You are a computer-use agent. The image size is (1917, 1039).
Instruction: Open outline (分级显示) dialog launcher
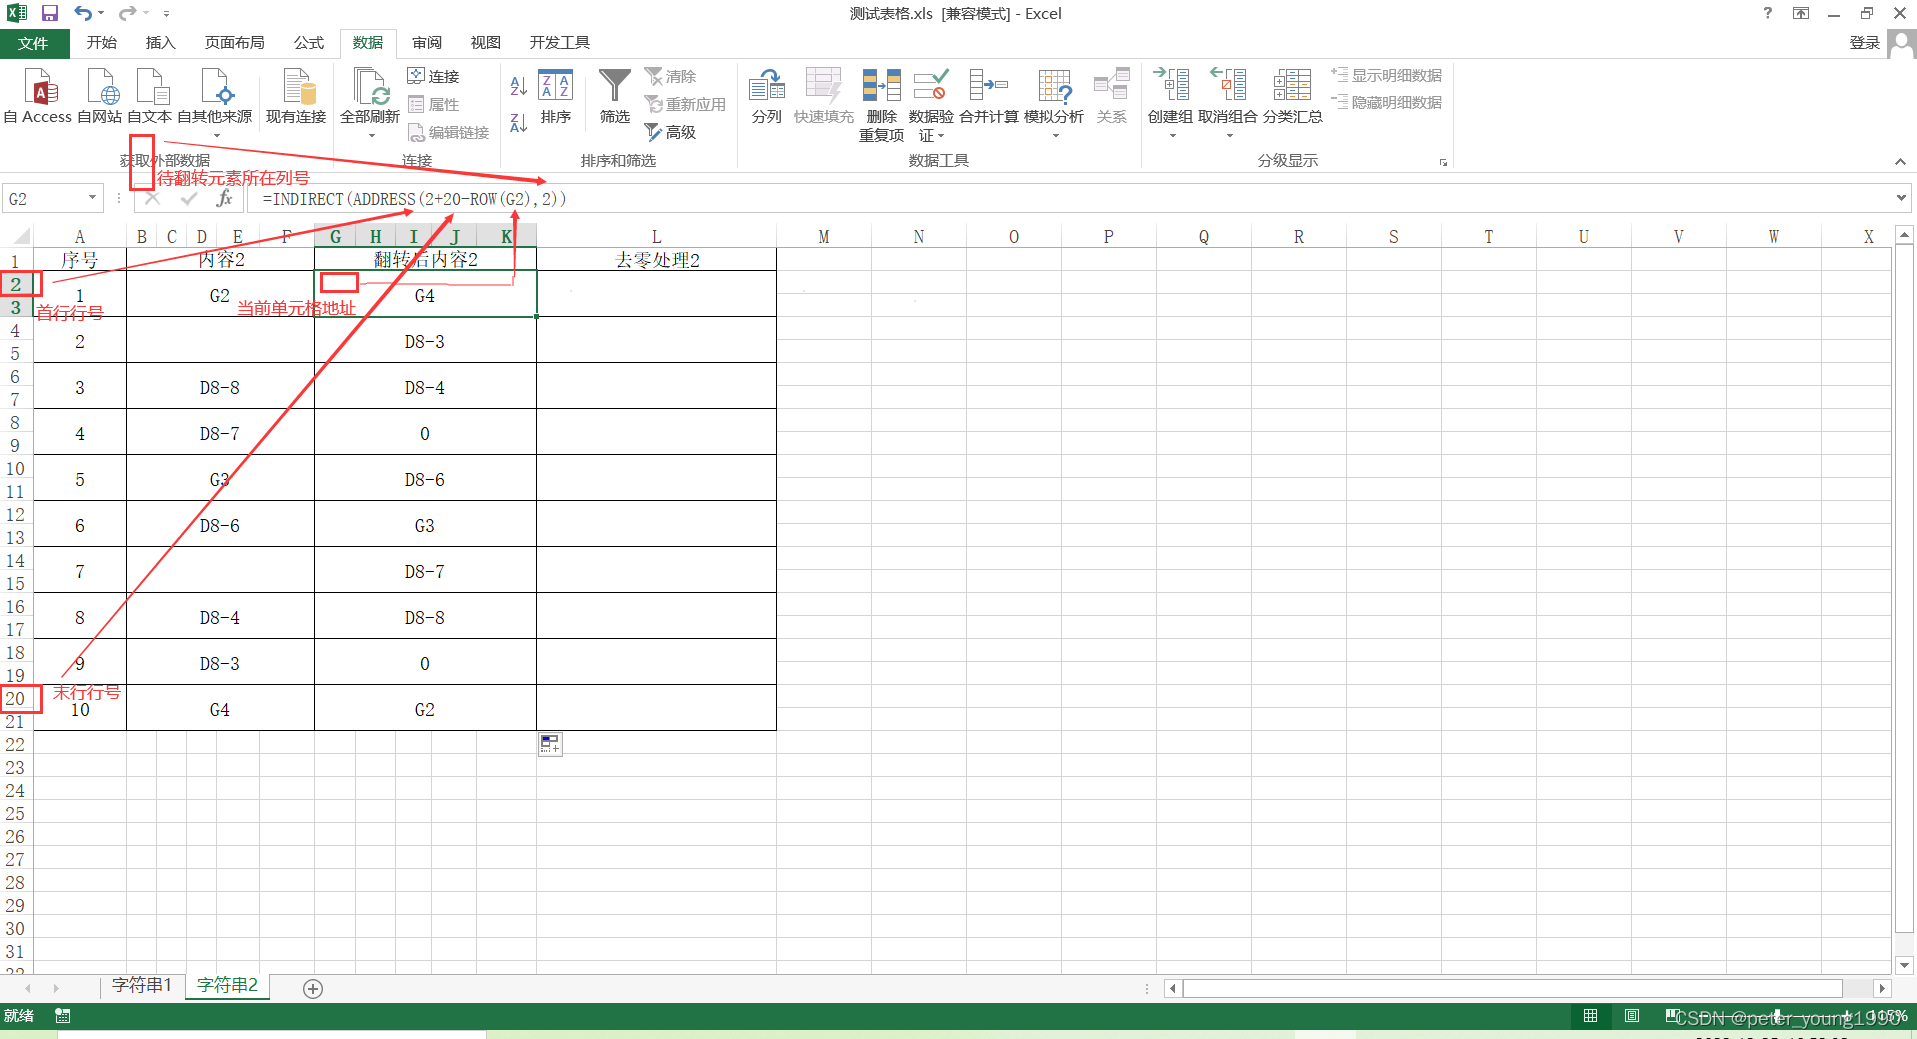click(1443, 162)
